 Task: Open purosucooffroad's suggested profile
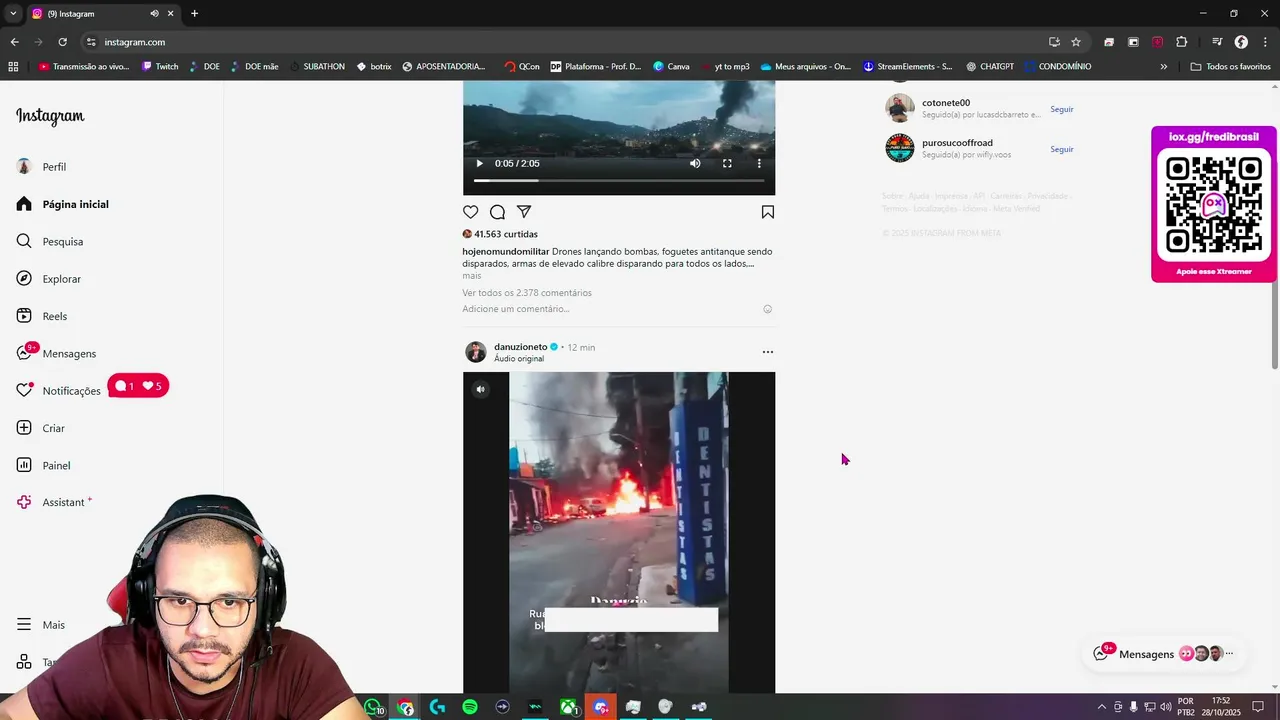coord(957,143)
